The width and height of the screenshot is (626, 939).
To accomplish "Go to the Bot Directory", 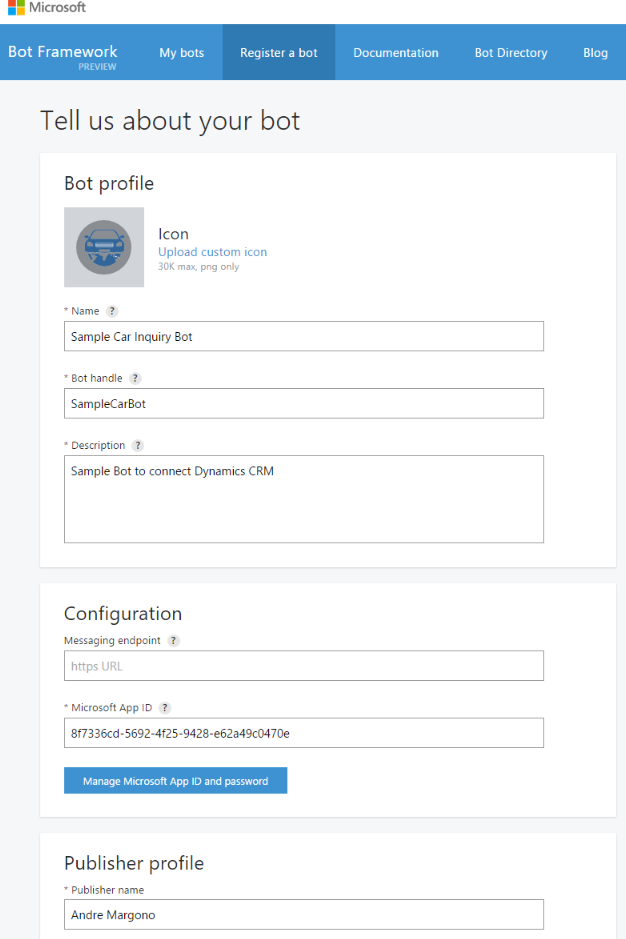I will click(x=511, y=53).
